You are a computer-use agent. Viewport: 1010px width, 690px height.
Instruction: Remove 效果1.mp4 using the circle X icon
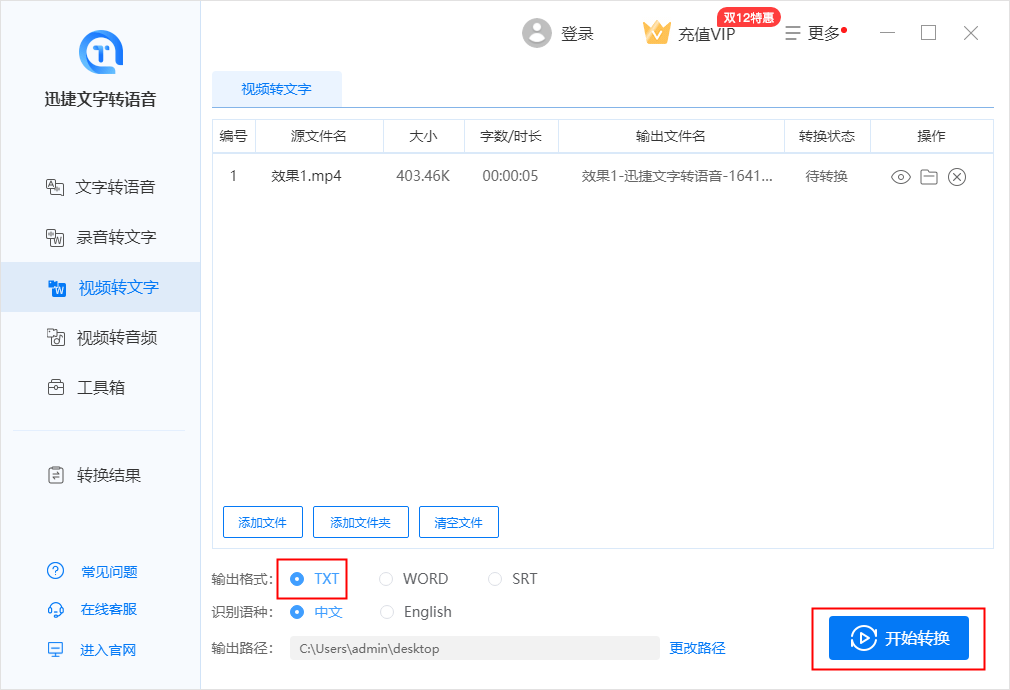(957, 177)
